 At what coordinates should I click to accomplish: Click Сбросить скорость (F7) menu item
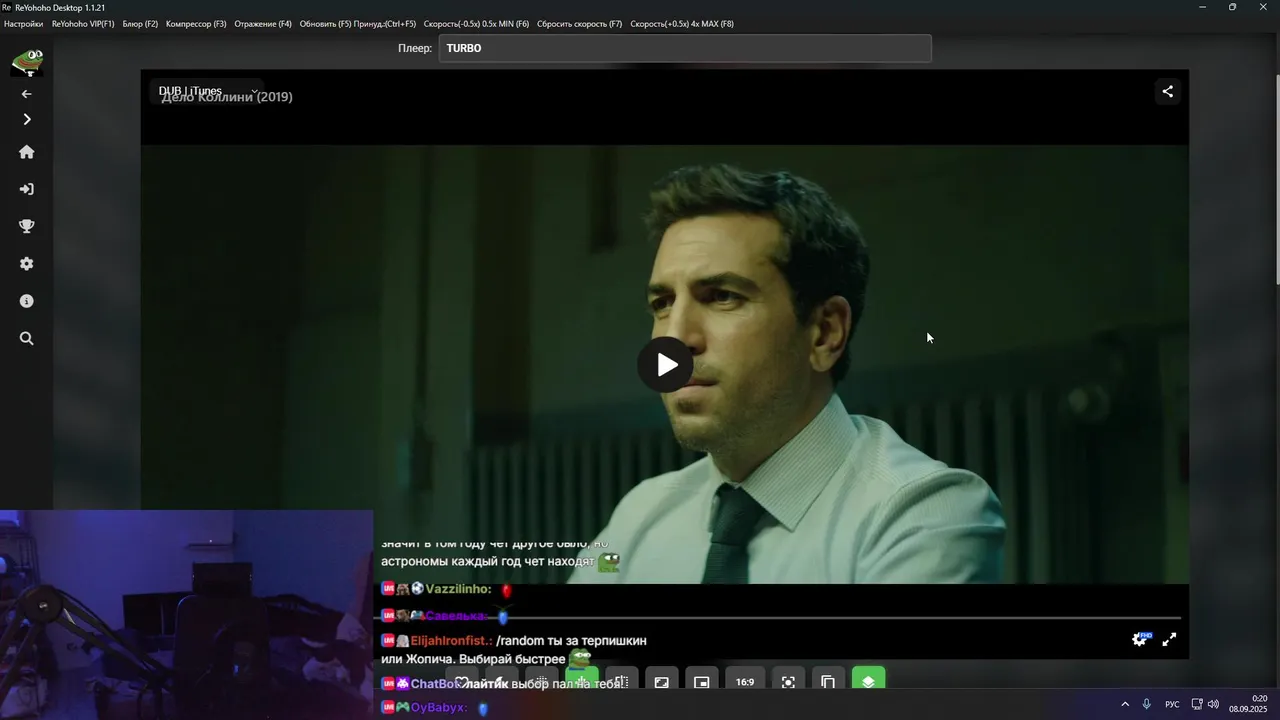(579, 24)
